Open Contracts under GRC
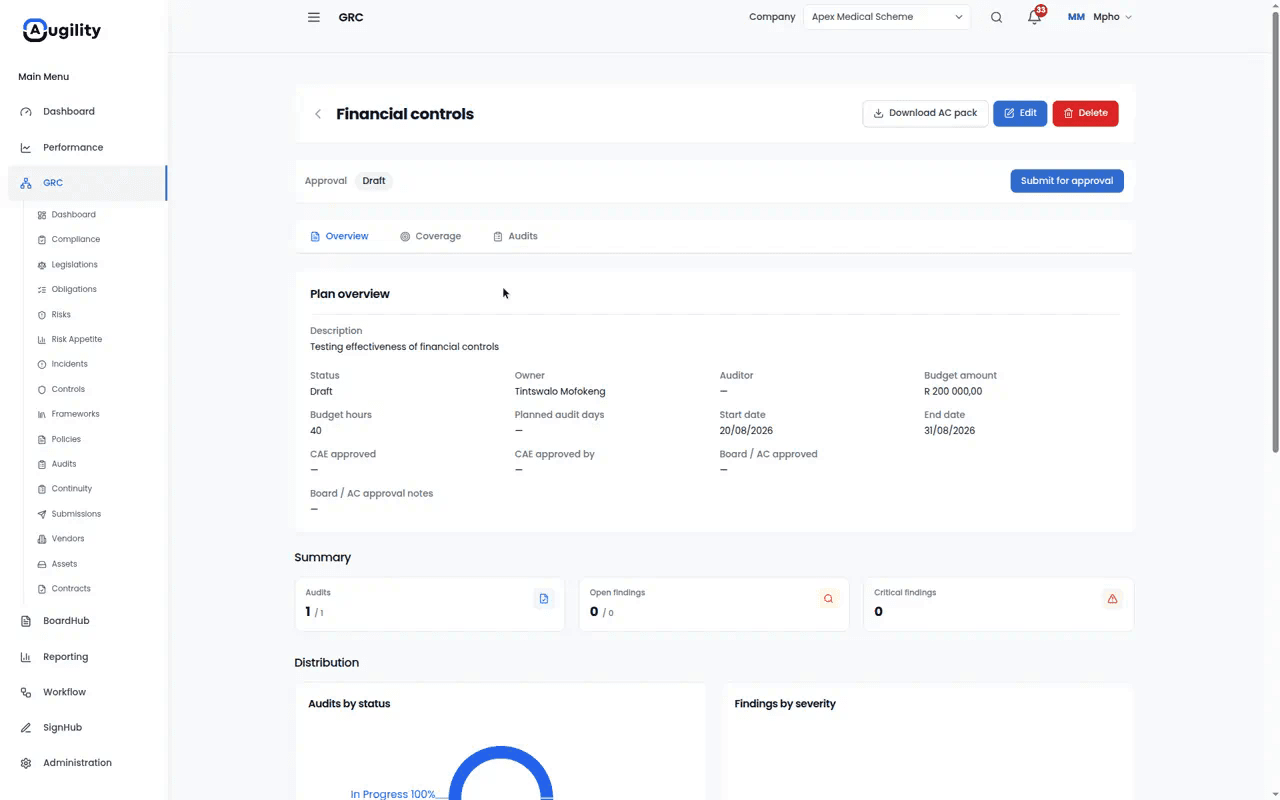1280x800 pixels. click(71, 589)
